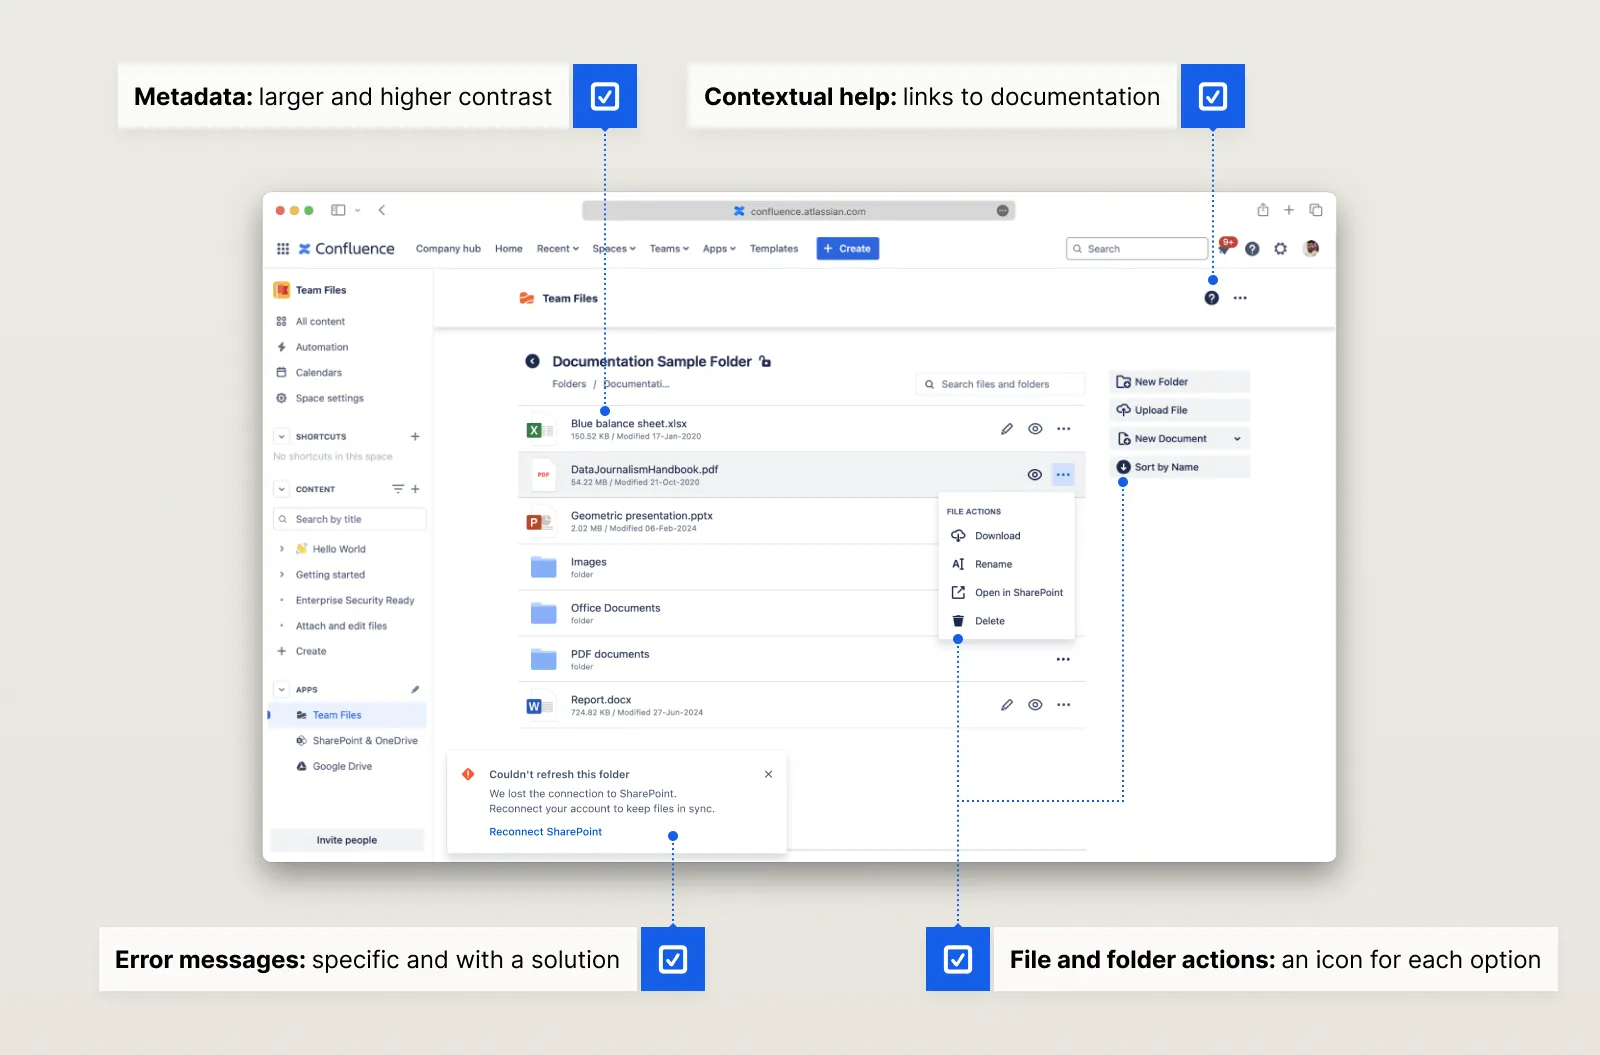The height and width of the screenshot is (1055, 1600).
Task: Choose Open in SharePoint from file actions
Action: (x=1006, y=593)
